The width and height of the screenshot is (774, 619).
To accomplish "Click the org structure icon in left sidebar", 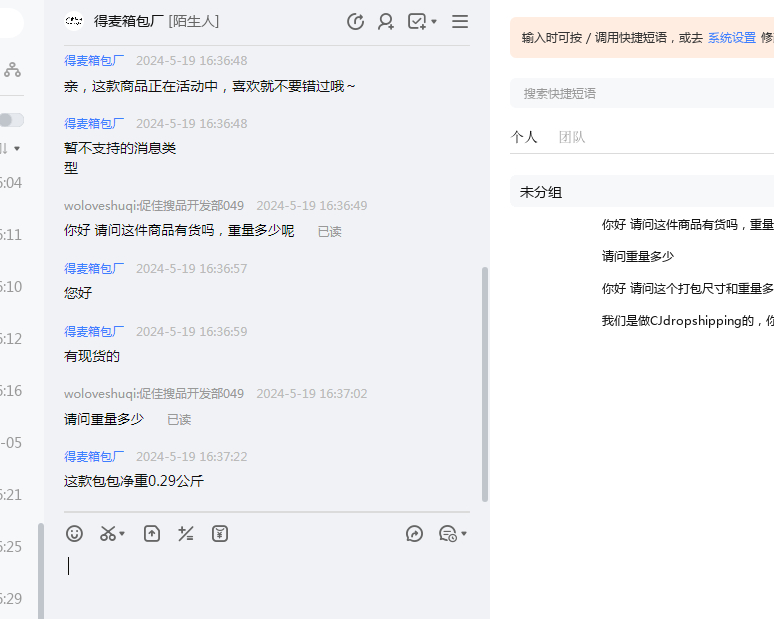I will point(12,70).
